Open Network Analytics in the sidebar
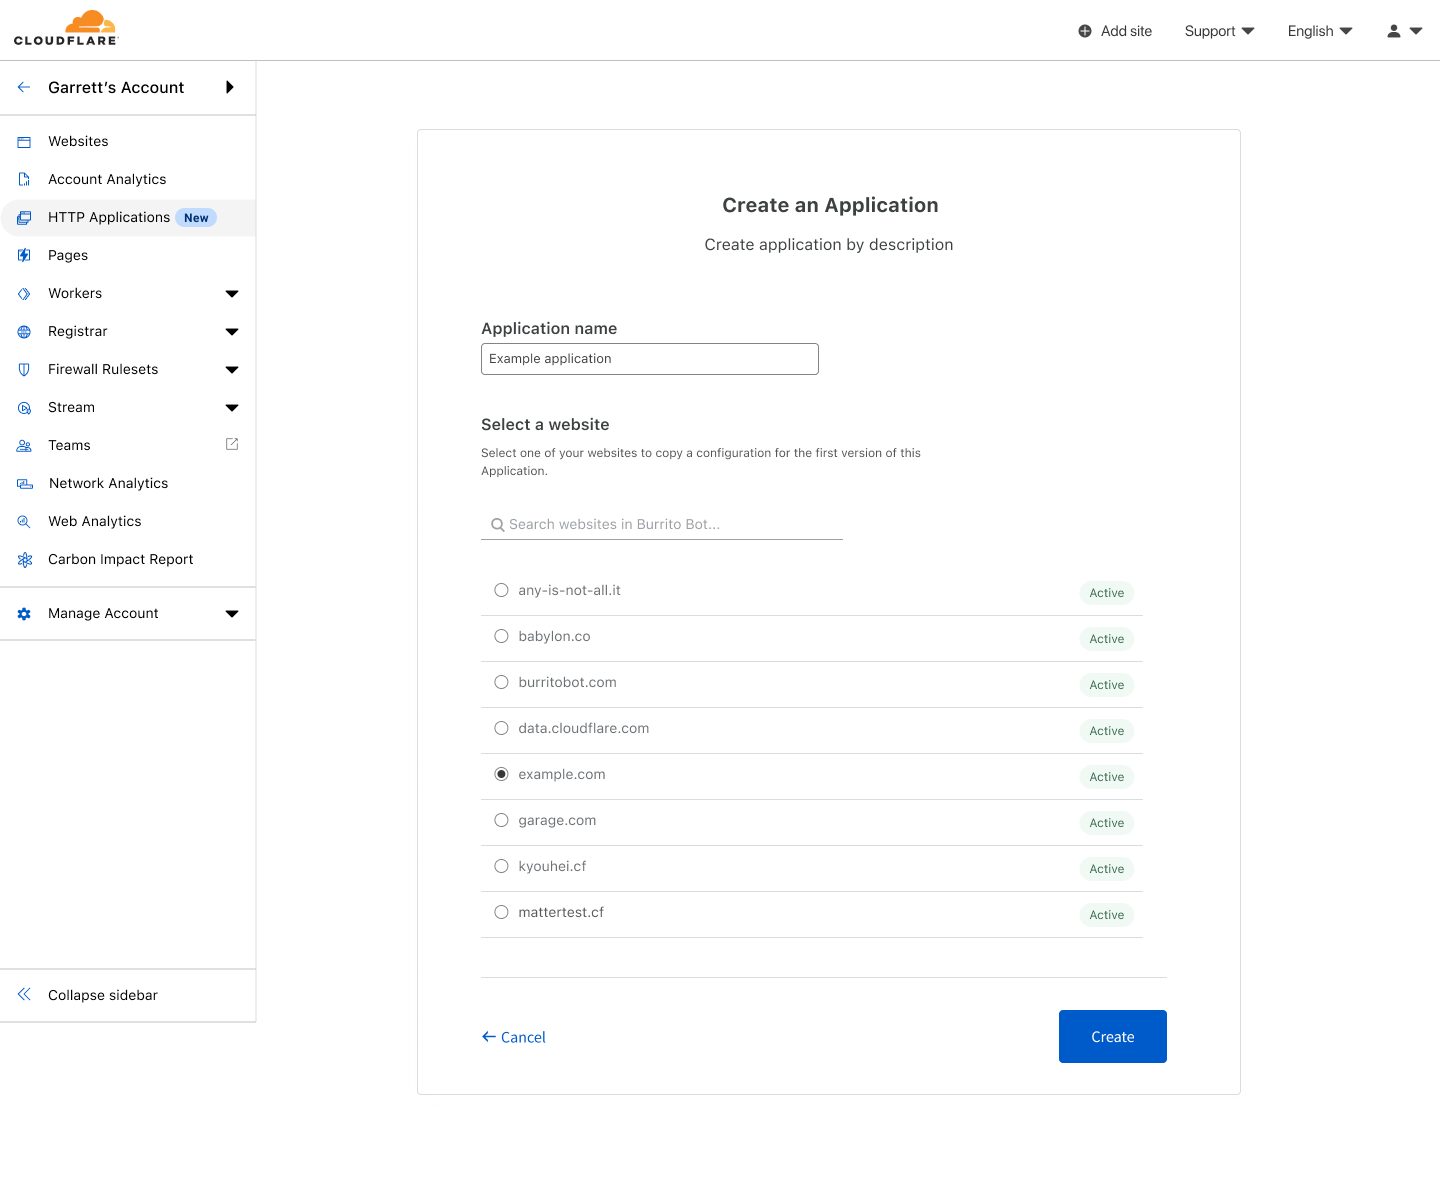This screenshot has height=1203, width=1440. click(108, 483)
